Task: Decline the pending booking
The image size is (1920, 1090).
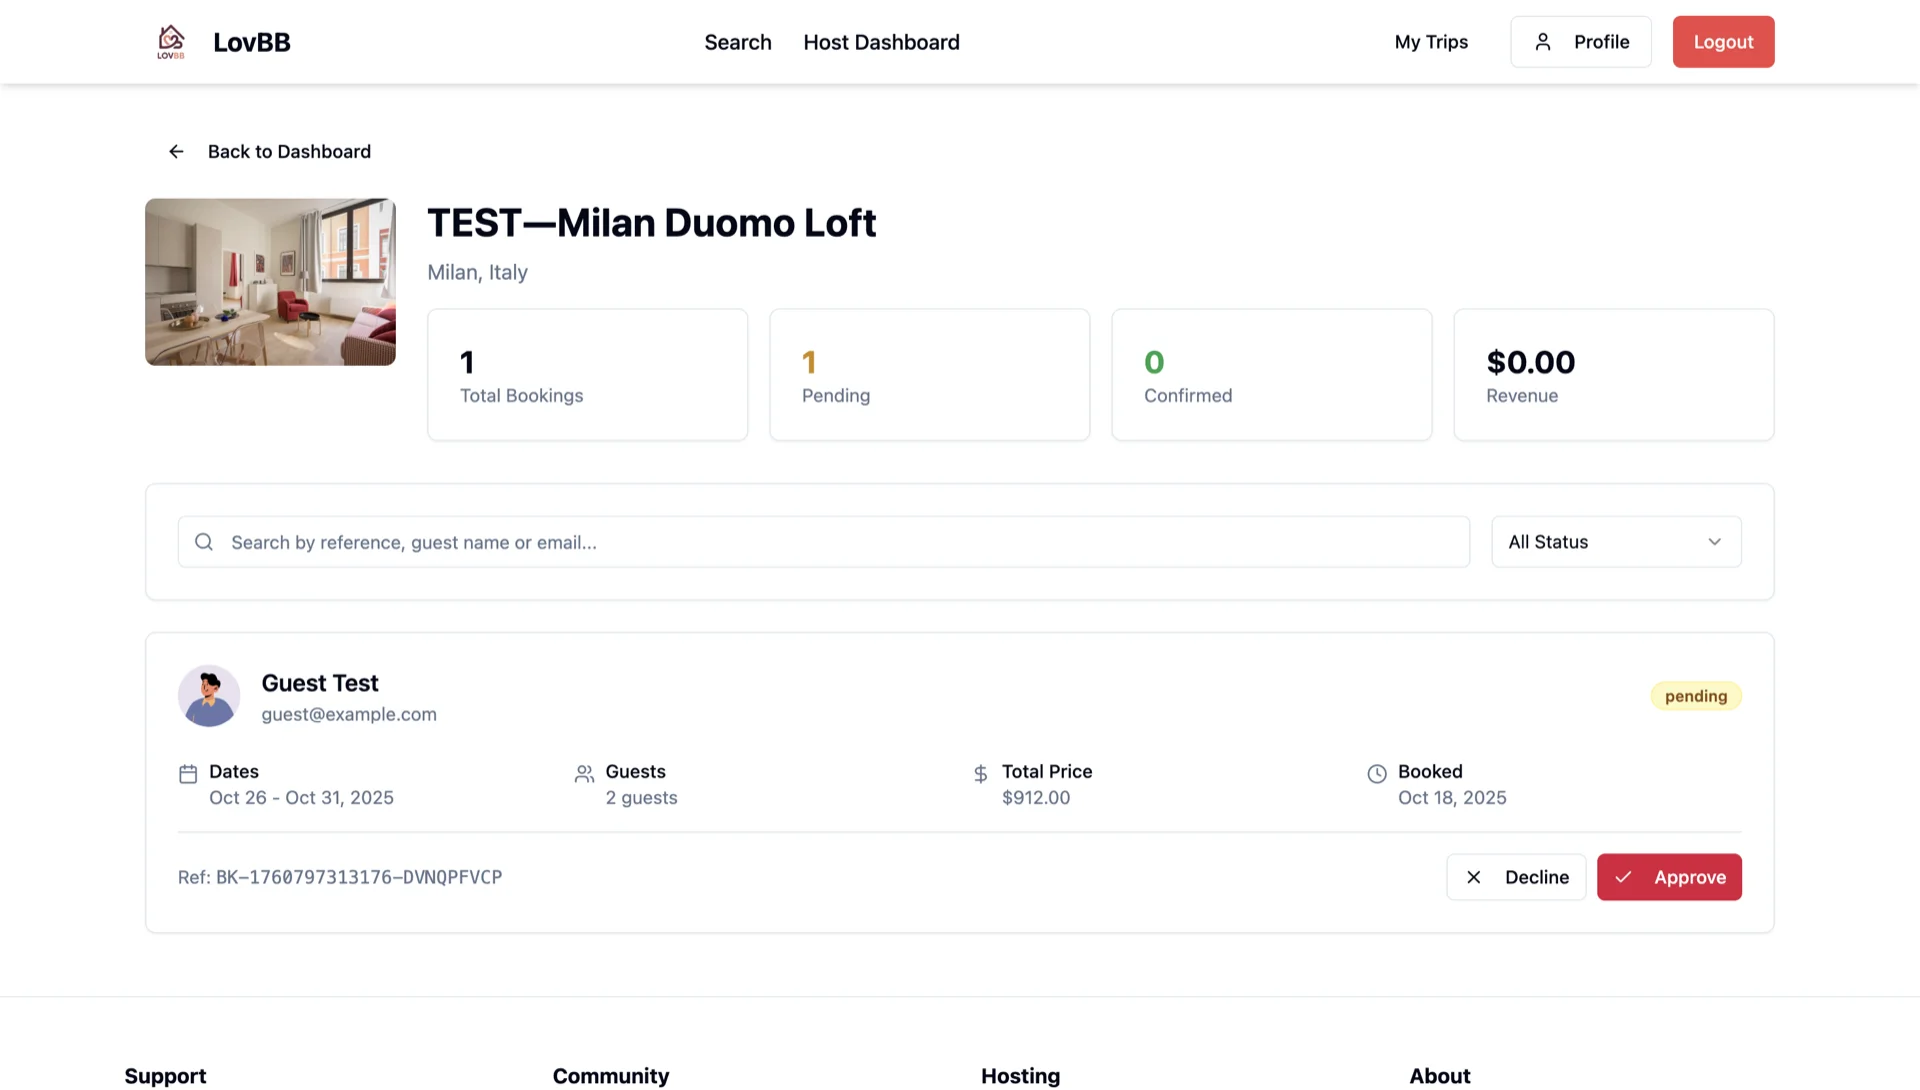Action: (1516, 877)
